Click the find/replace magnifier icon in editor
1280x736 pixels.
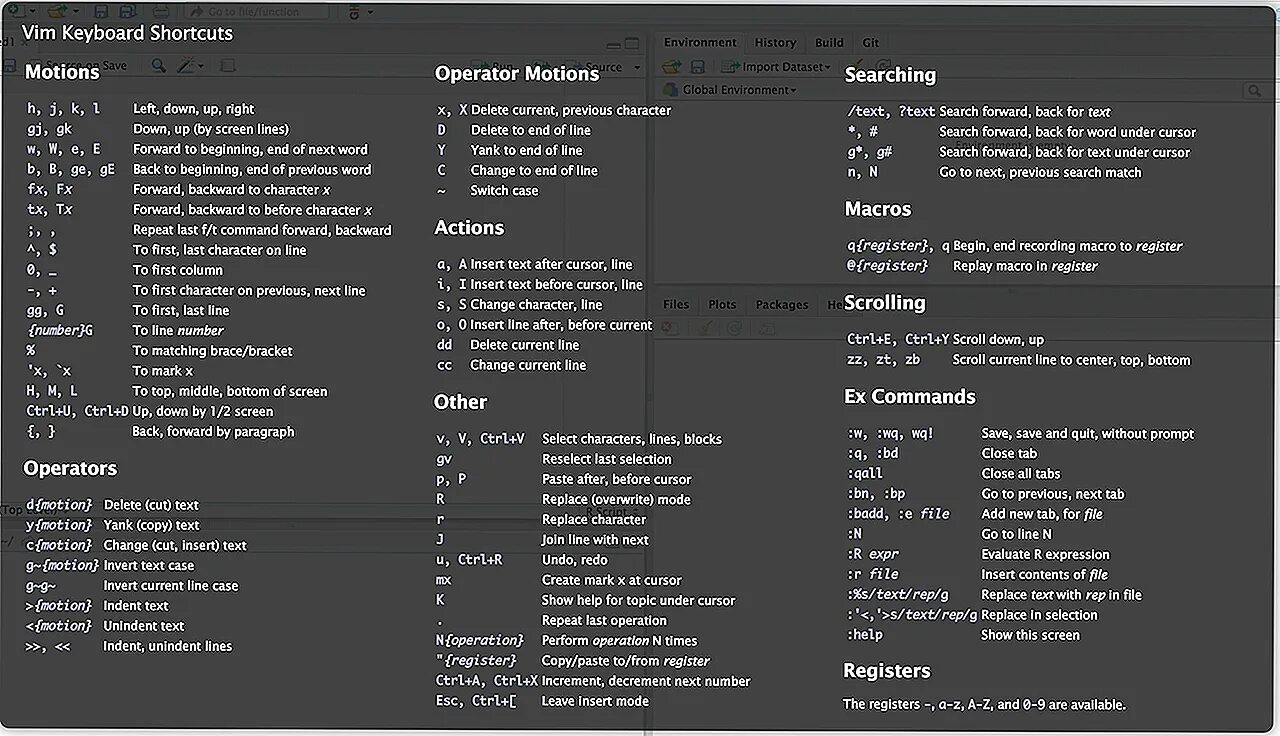click(x=158, y=66)
